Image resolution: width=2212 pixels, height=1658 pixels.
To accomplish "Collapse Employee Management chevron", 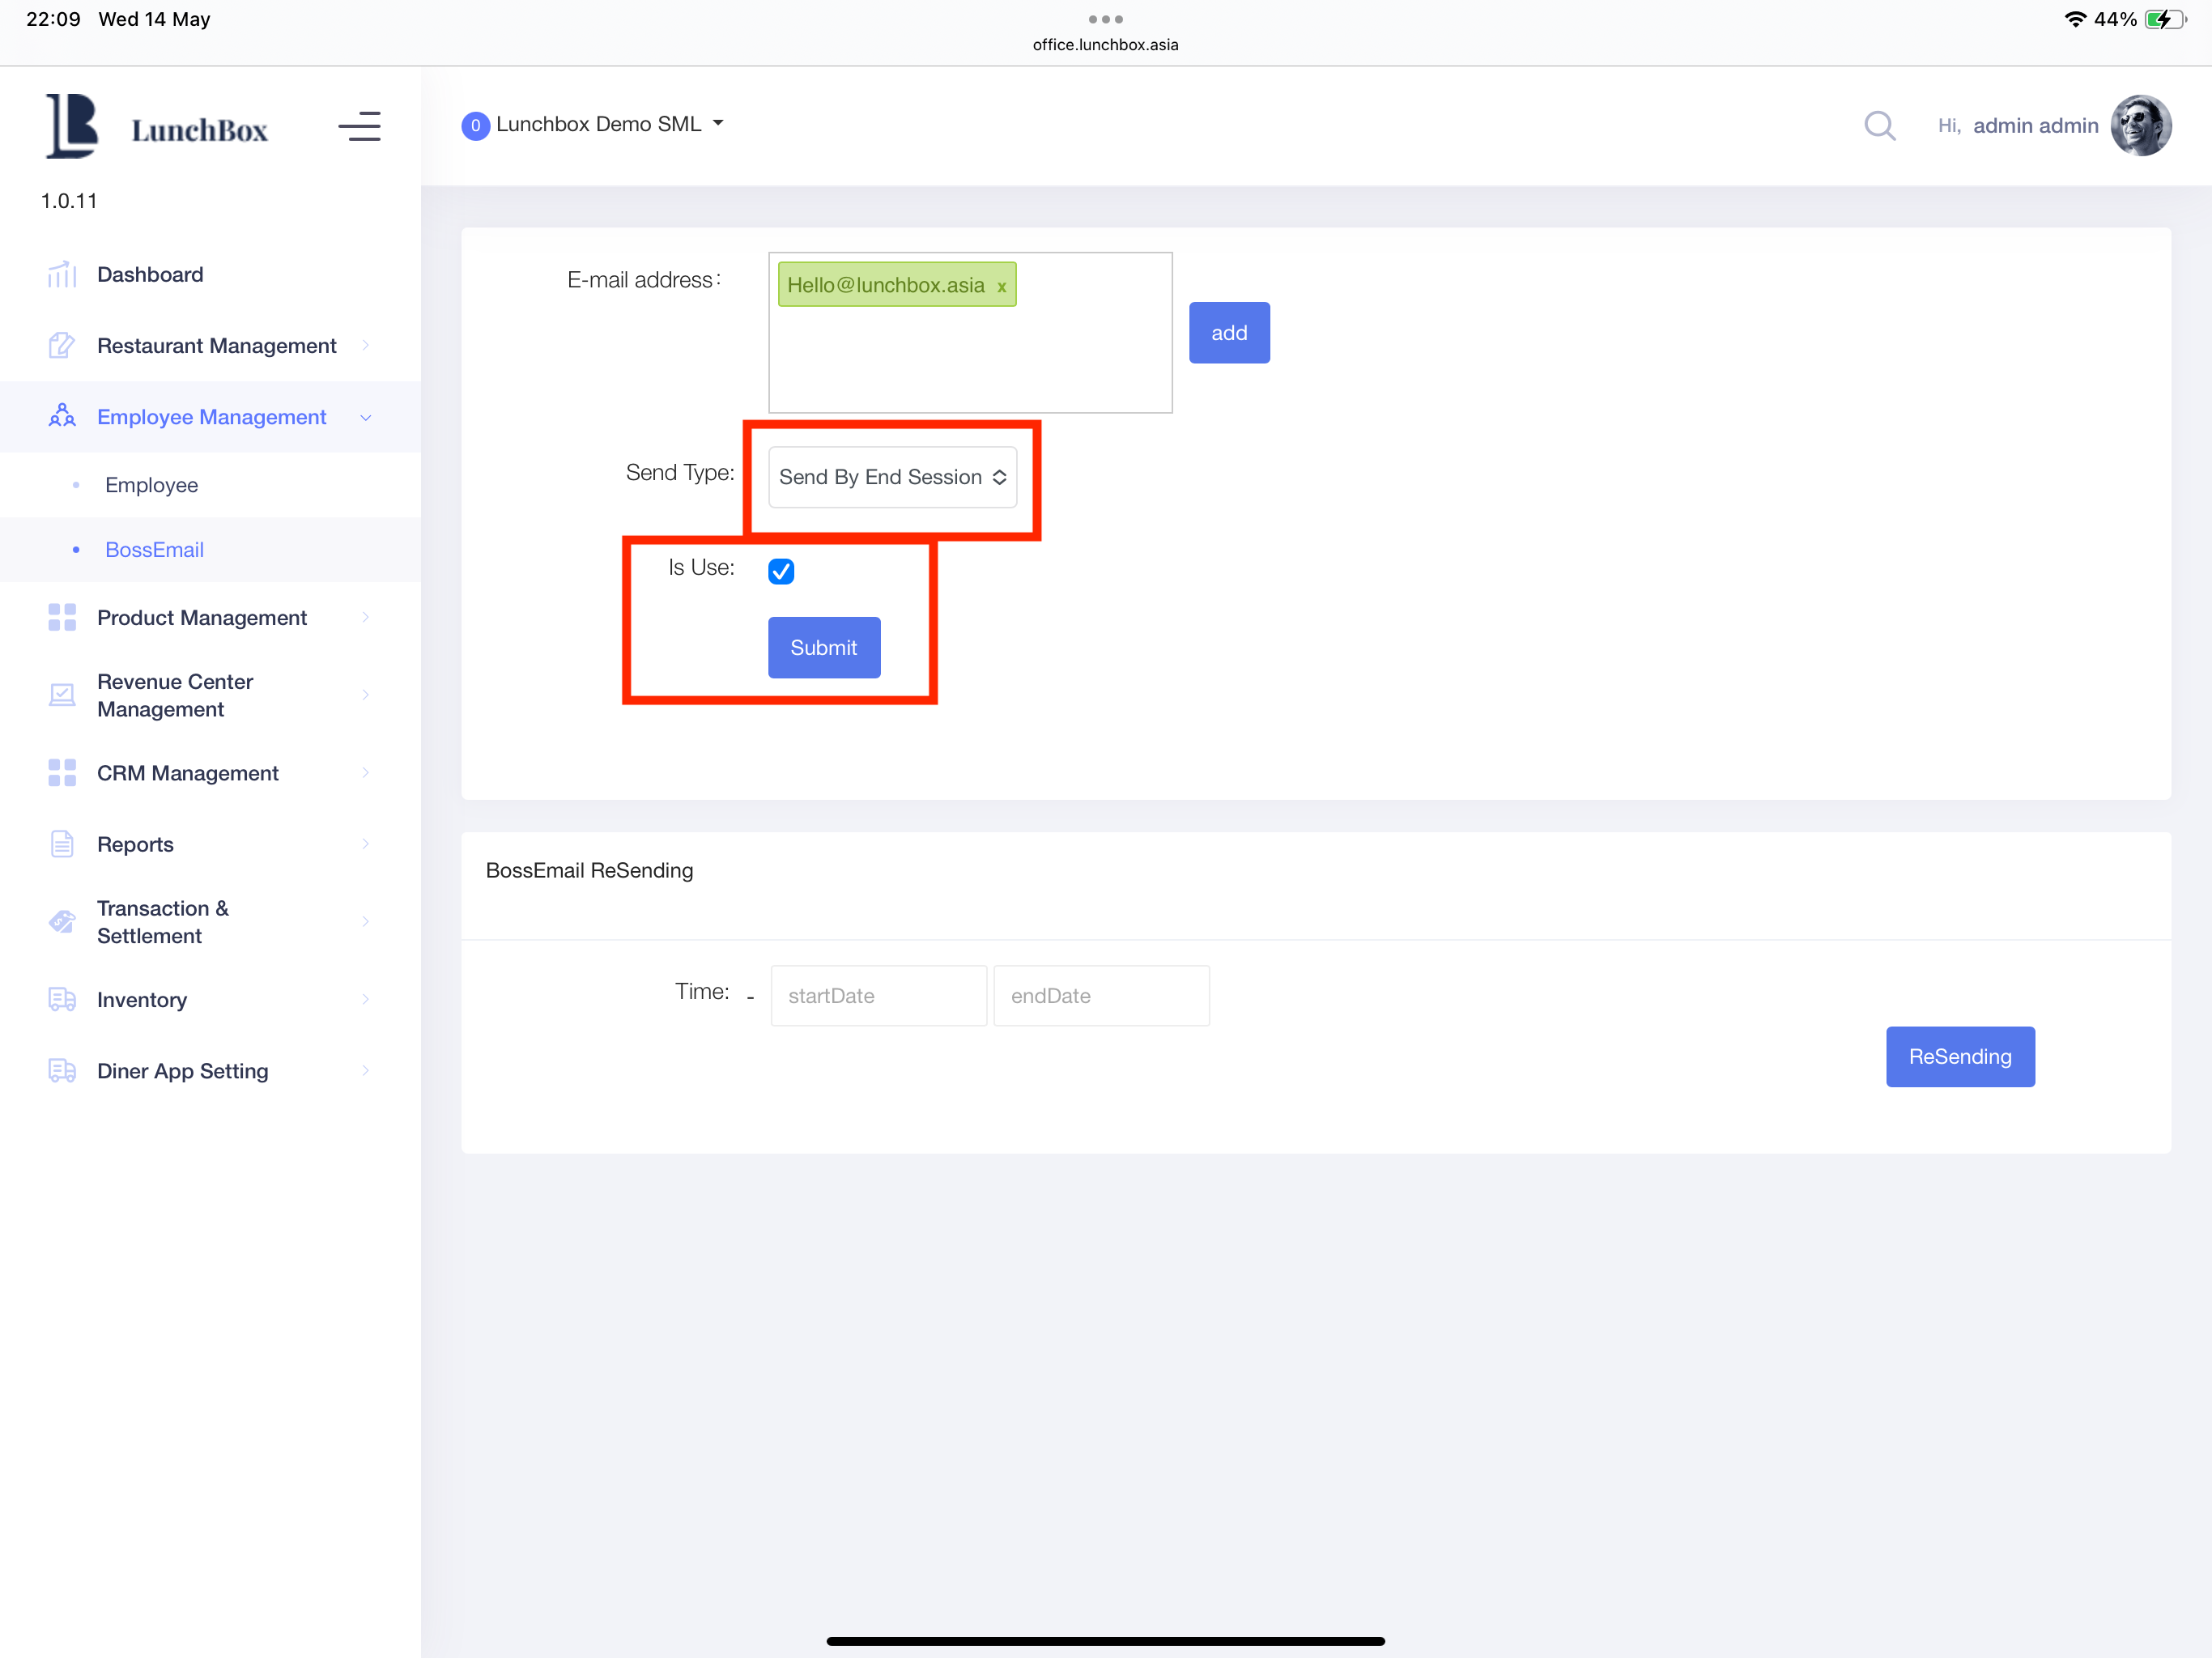I will 366,418.
